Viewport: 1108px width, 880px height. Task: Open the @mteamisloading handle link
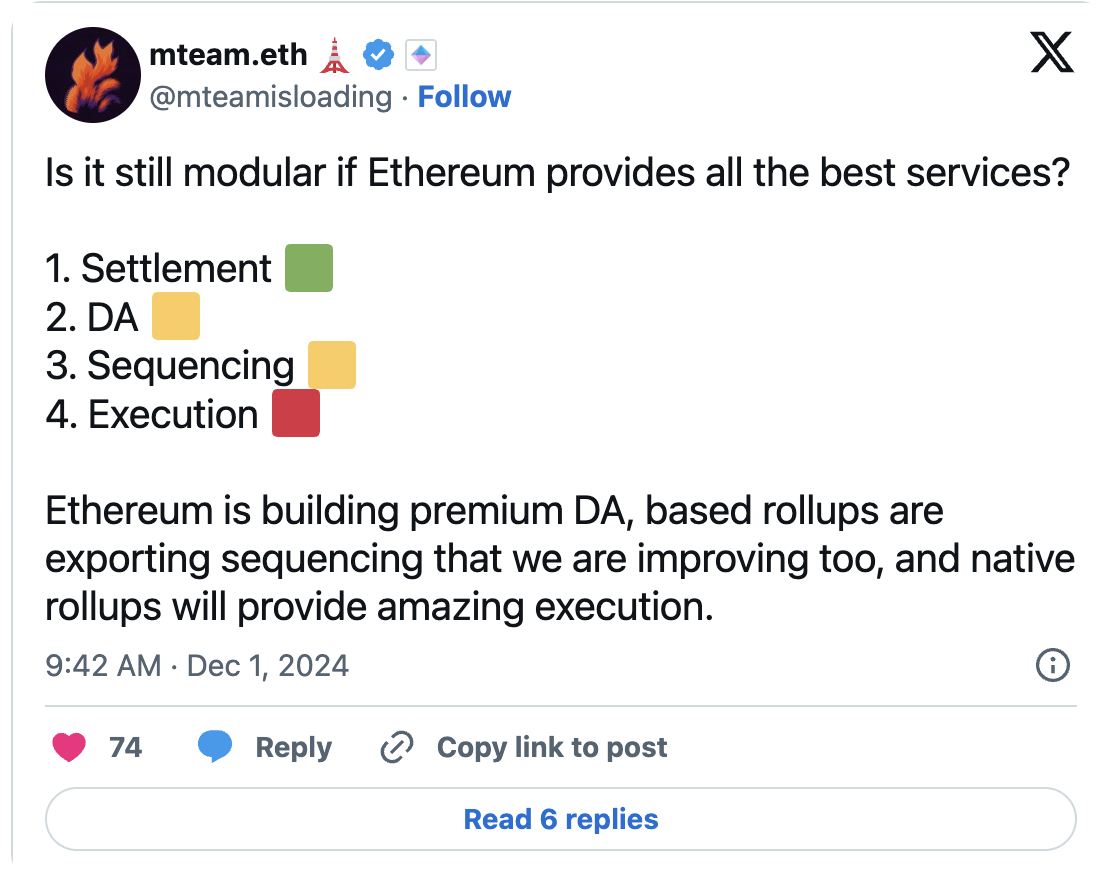click(x=270, y=97)
